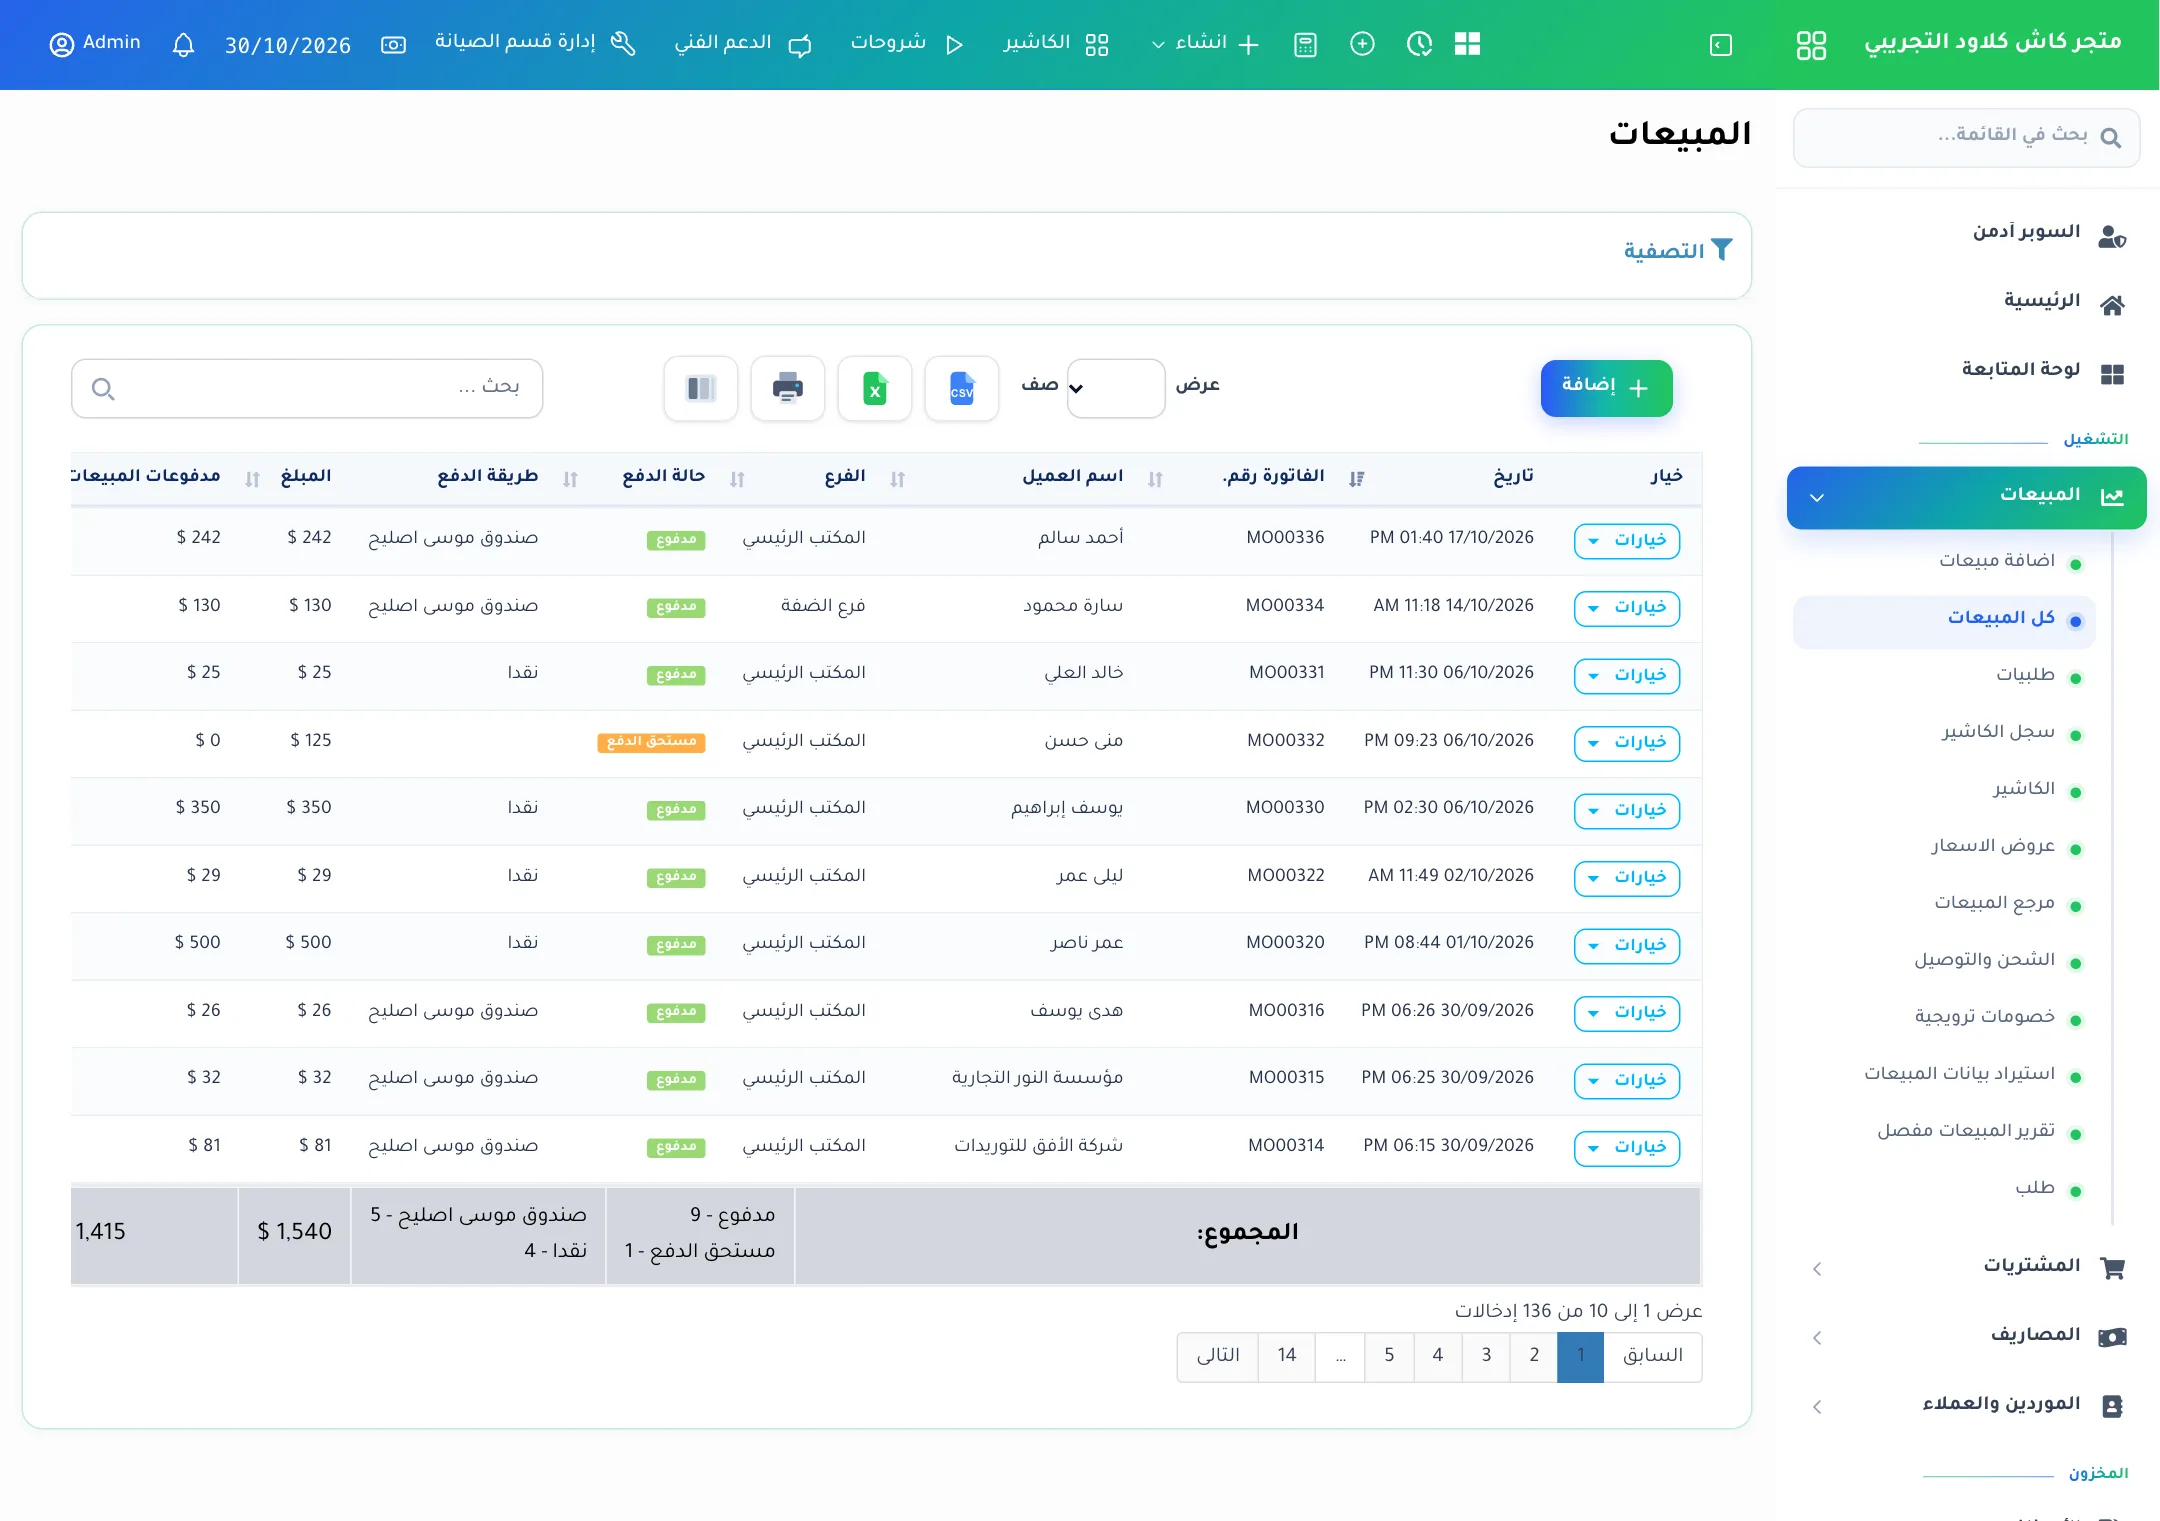Expand the انشاء create menu
The image size is (2160, 1521).
(1204, 43)
